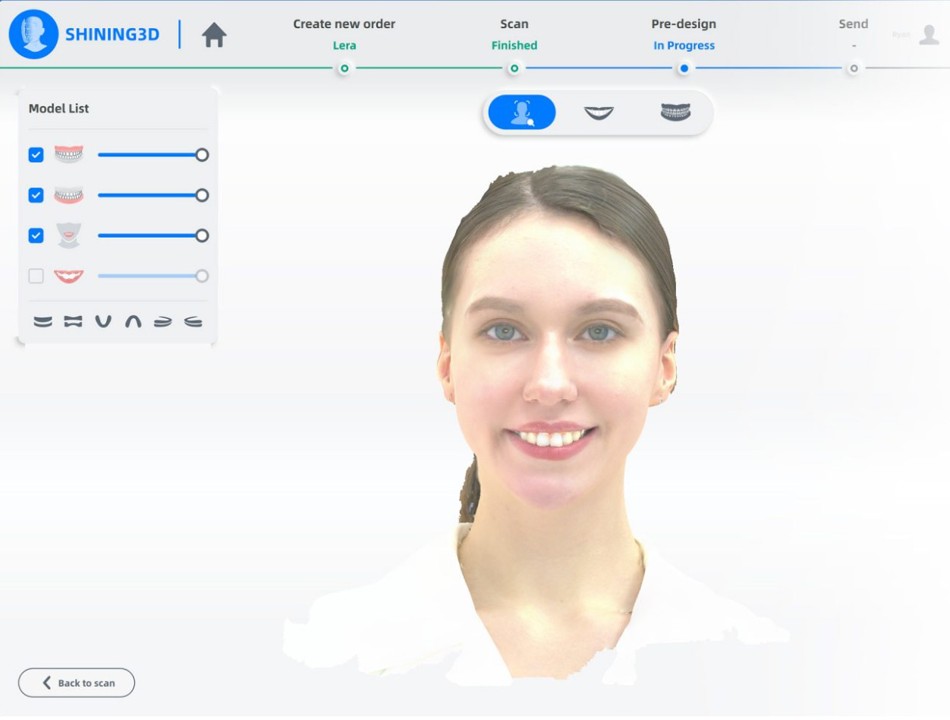The image size is (950, 720).
Task: Choose the inverted arch view icon
Action: (133, 322)
